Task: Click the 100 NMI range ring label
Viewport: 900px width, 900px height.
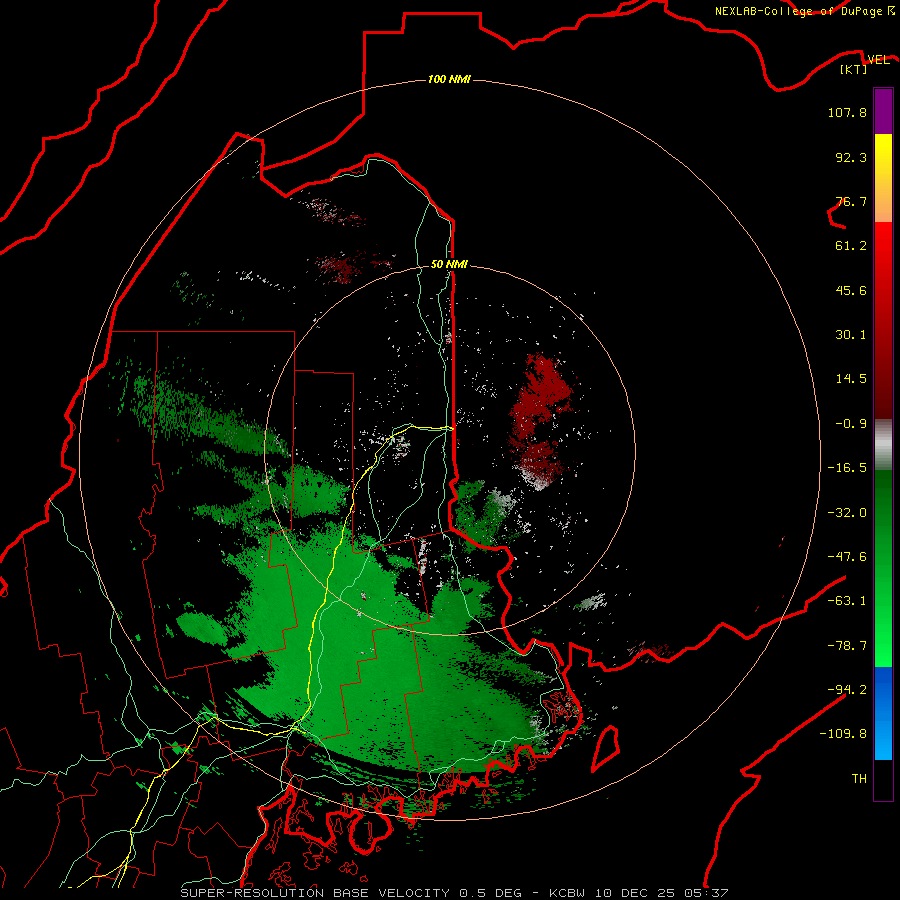Action: [x=449, y=79]
